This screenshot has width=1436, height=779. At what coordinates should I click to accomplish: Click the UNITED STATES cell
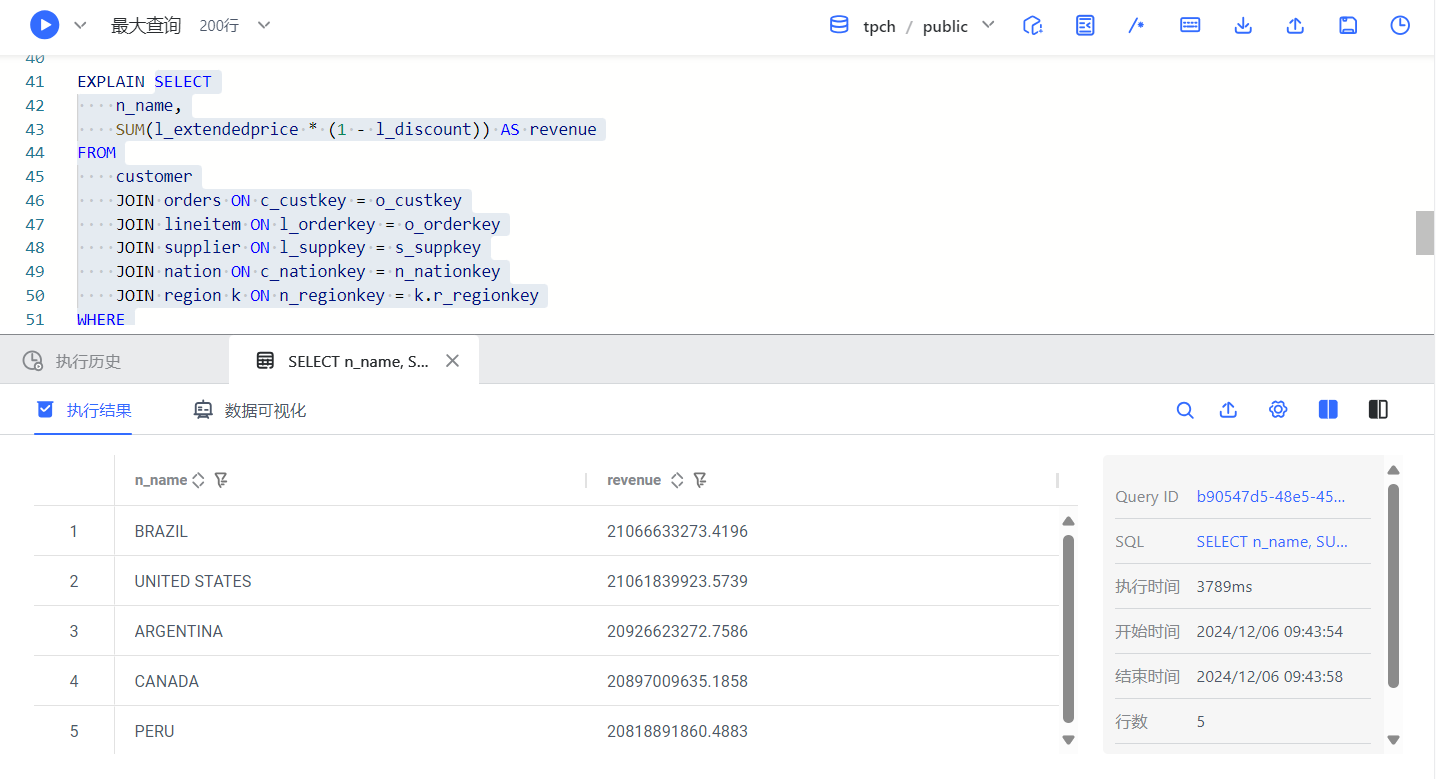click(x=193, y=581)
